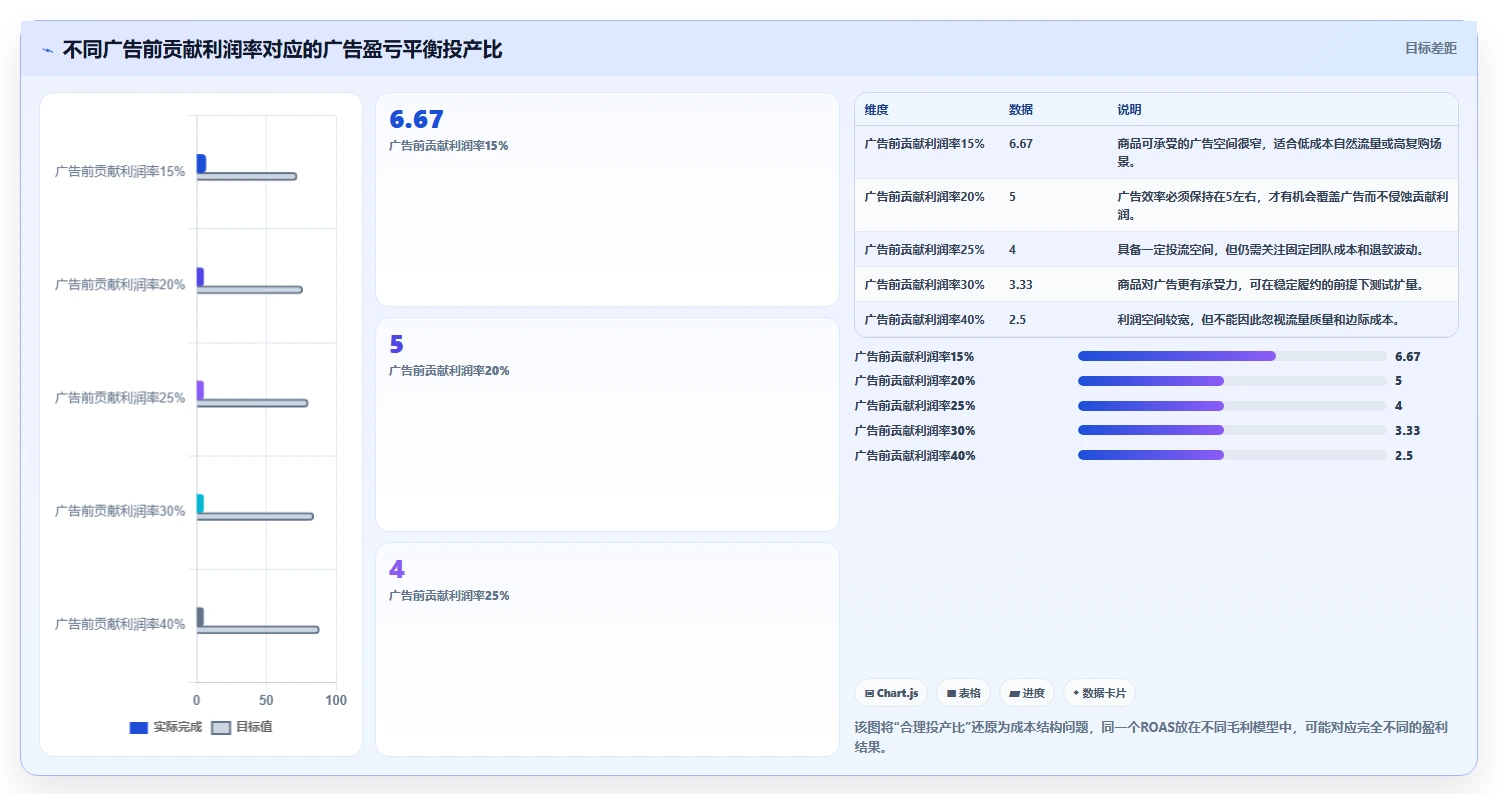This screenshot has height=794, width=1498.
Task: Click the 100 tick on the x-axis
Action: click(x=336, y=700)
